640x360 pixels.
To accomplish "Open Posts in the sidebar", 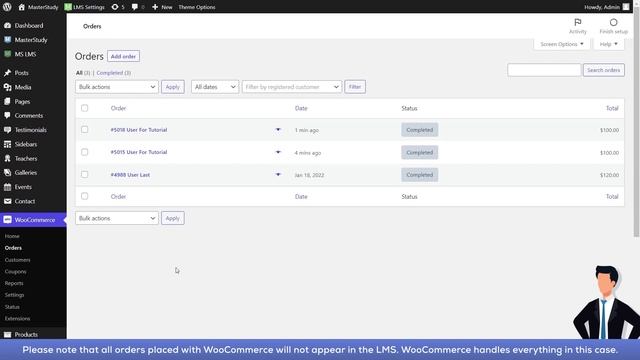I will (x=21, y=73).
